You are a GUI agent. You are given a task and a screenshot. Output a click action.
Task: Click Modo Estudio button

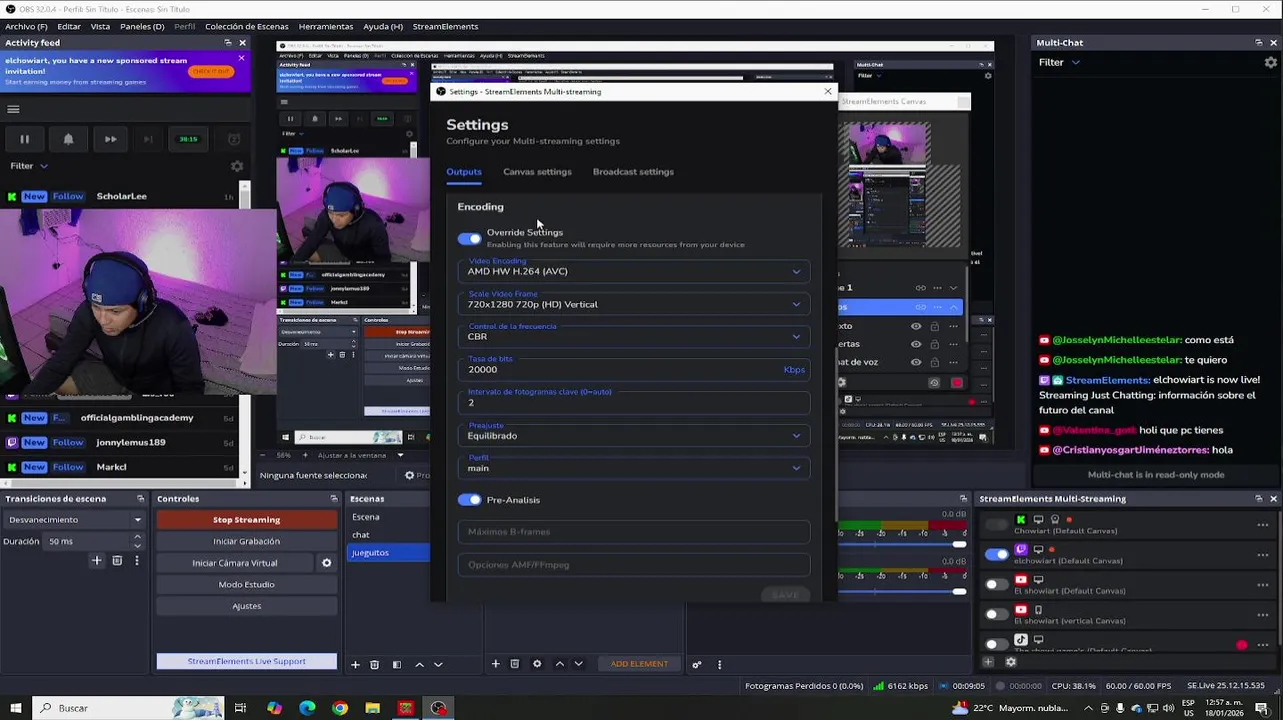tap(247, 584)
